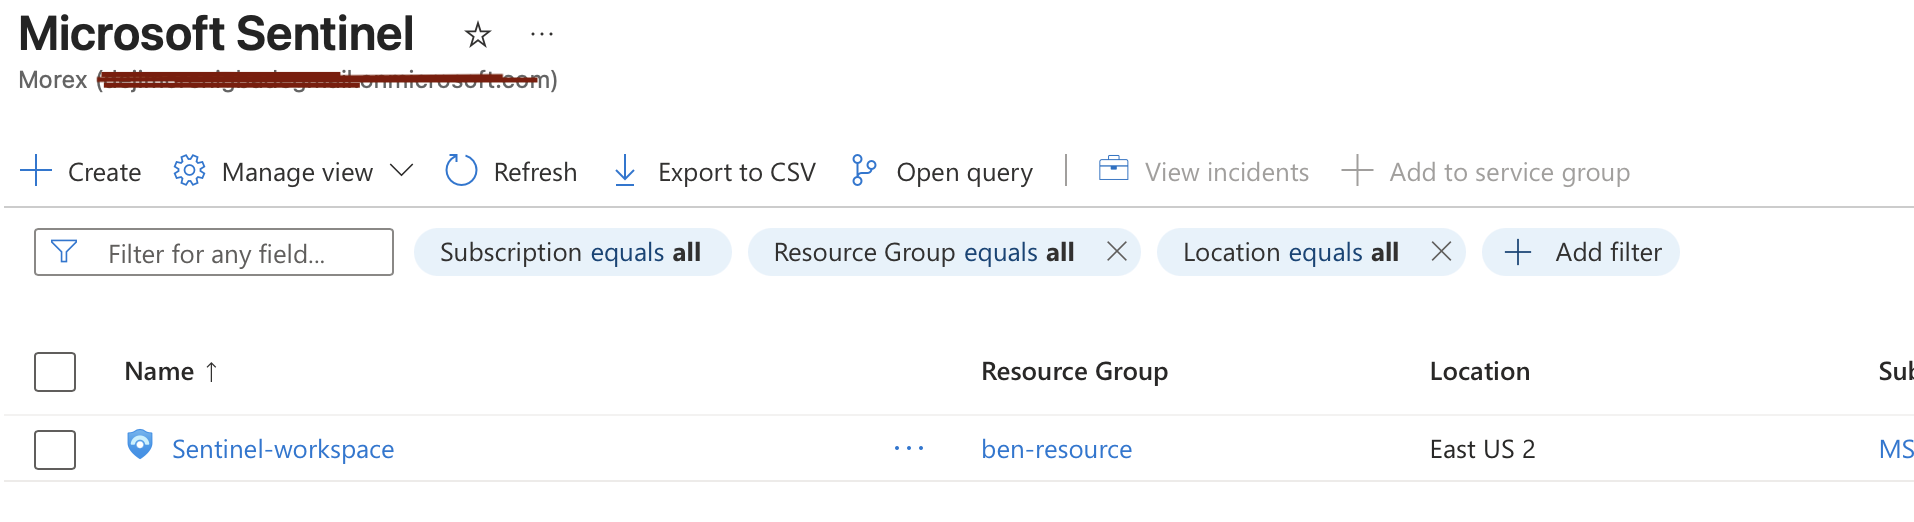Sort by Resource Group column header
The image size is (1914, 522).
coord(1074,371)
